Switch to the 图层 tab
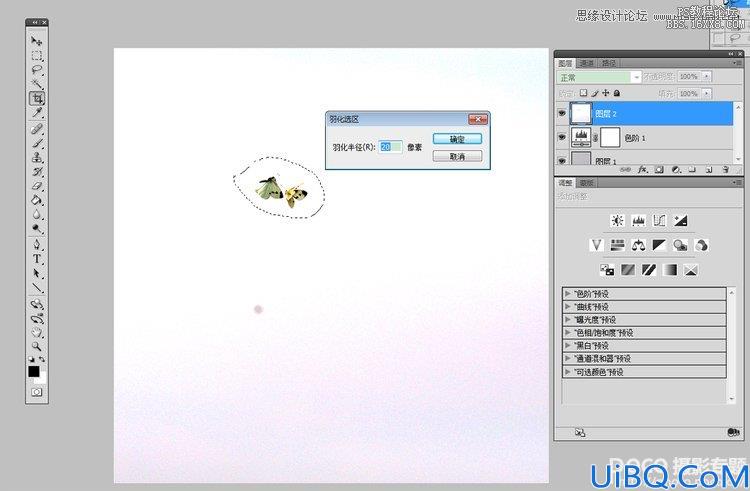 [x=565, y=63]
